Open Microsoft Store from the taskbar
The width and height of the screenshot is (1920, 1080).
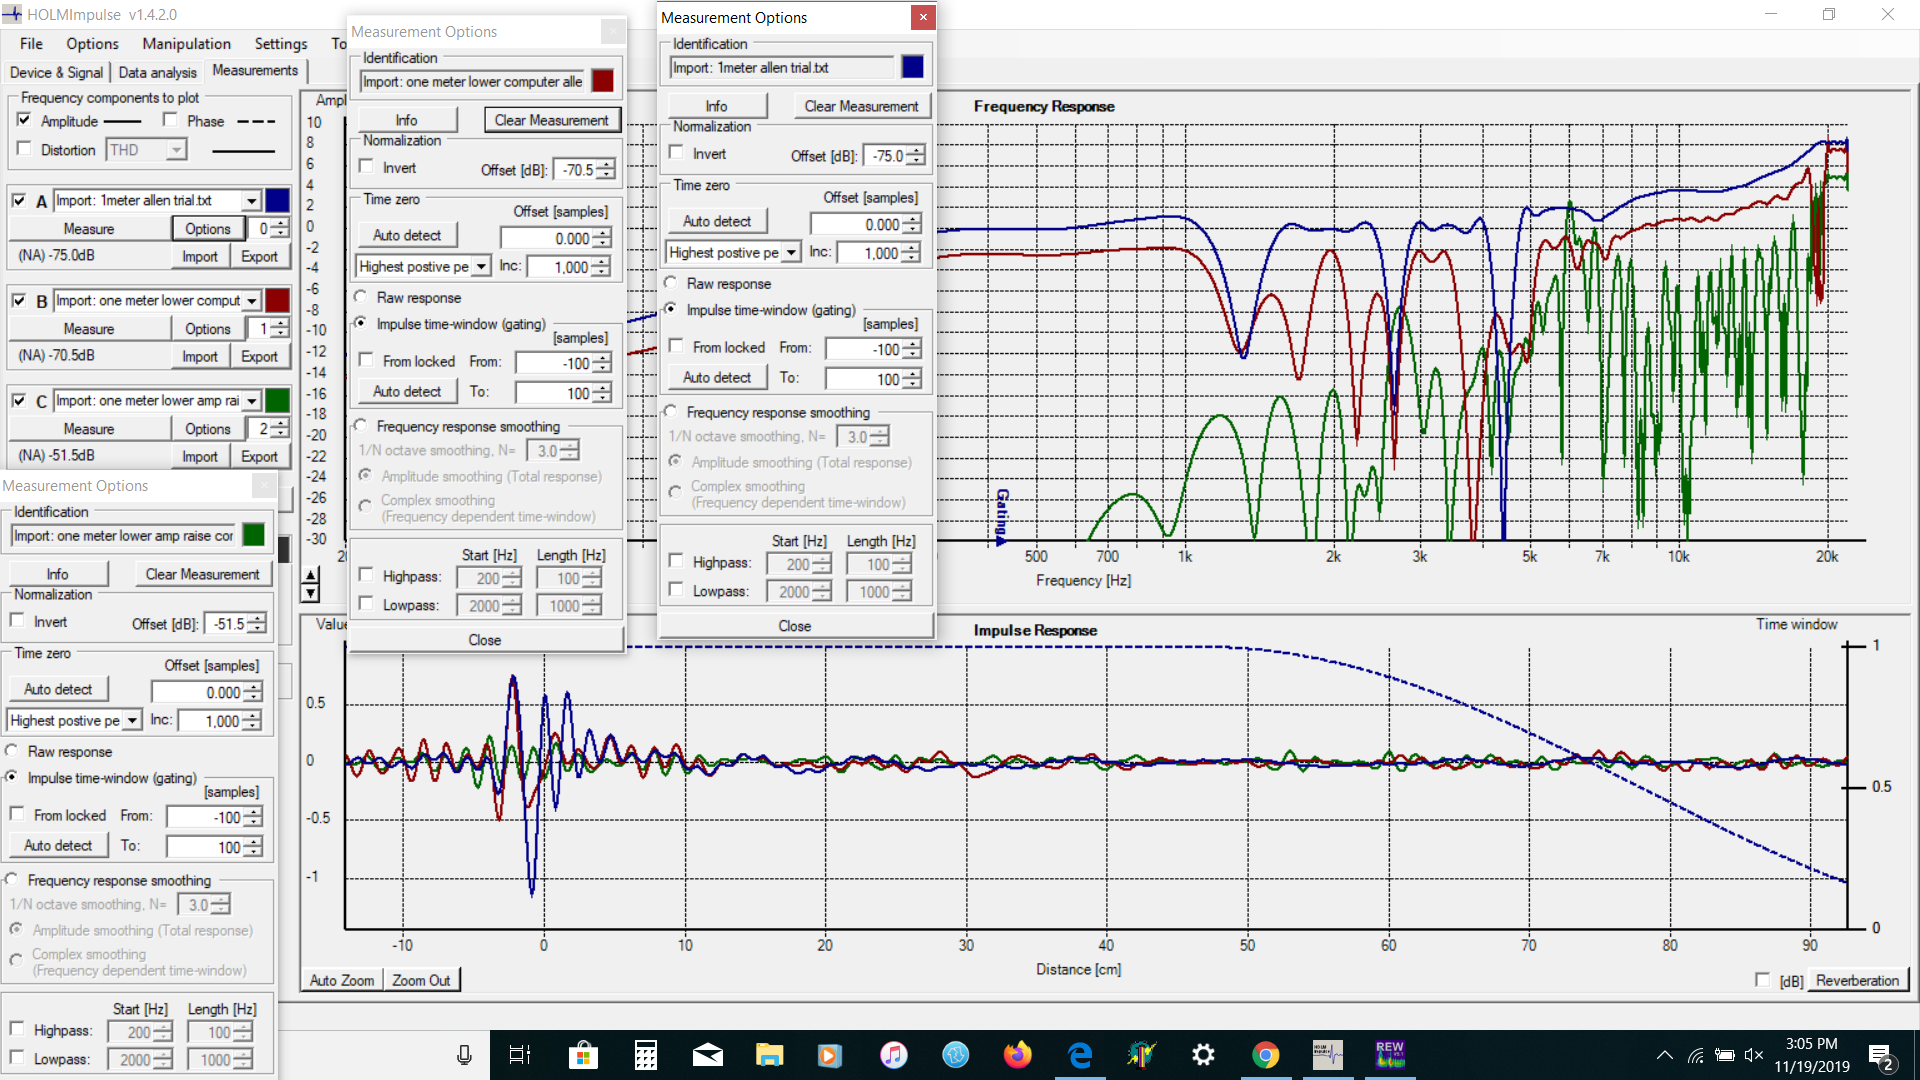click(x=583, y=1055)
